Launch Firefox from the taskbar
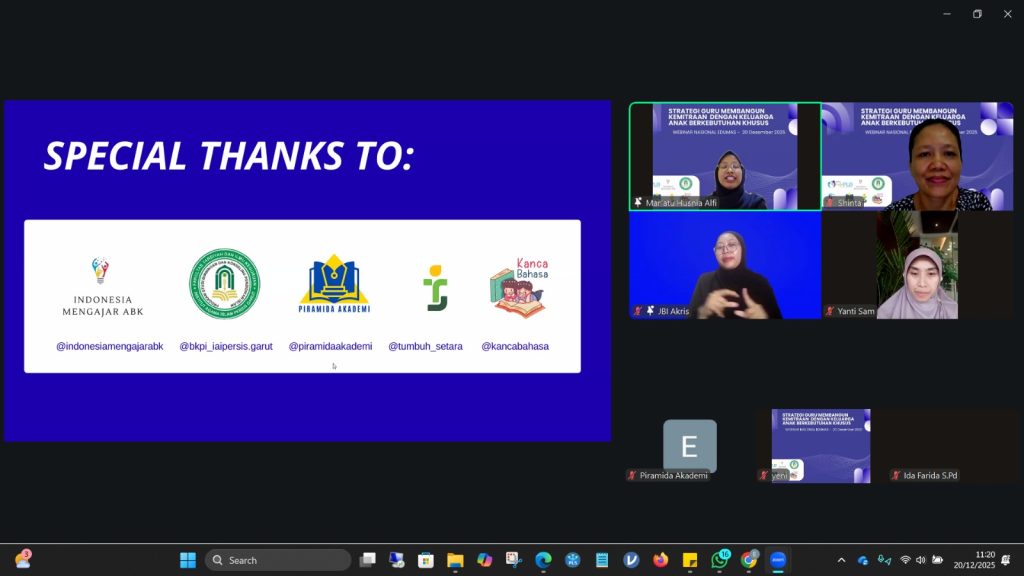Image resolution: width=1024 pixels, height=576 pixels. coord(660,560)
